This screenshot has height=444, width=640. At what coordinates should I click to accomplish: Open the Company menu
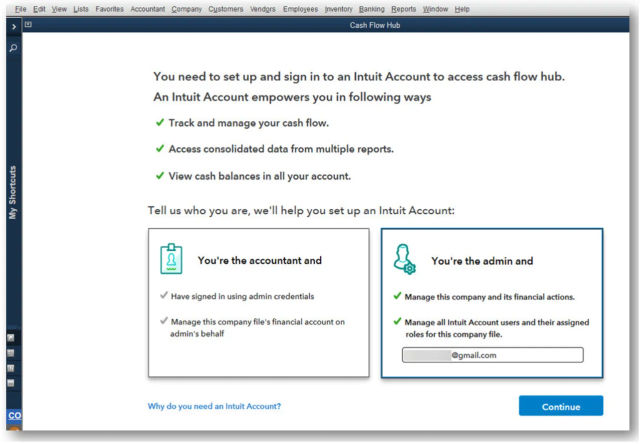(x=187, y=9)
